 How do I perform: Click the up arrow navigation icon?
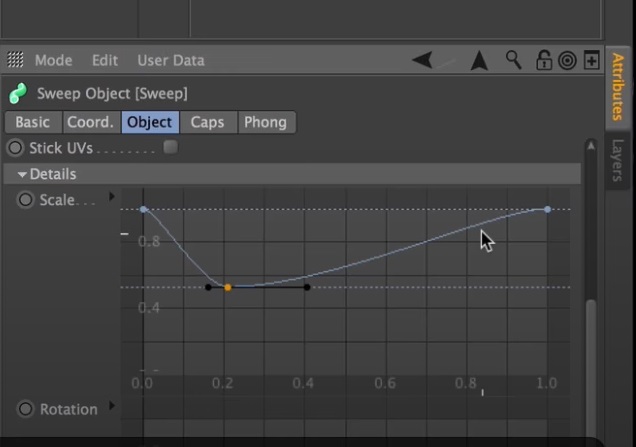pos(479,61)
